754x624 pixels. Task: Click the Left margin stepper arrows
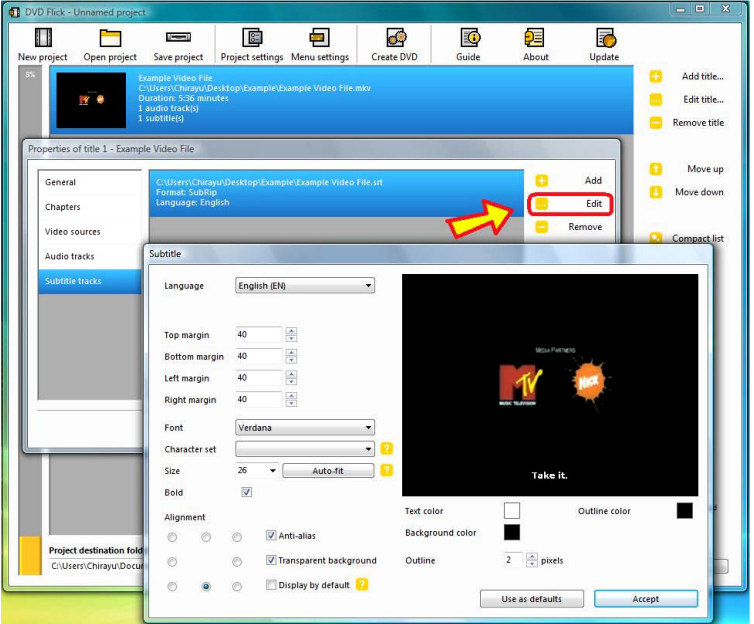coord(291,377)
